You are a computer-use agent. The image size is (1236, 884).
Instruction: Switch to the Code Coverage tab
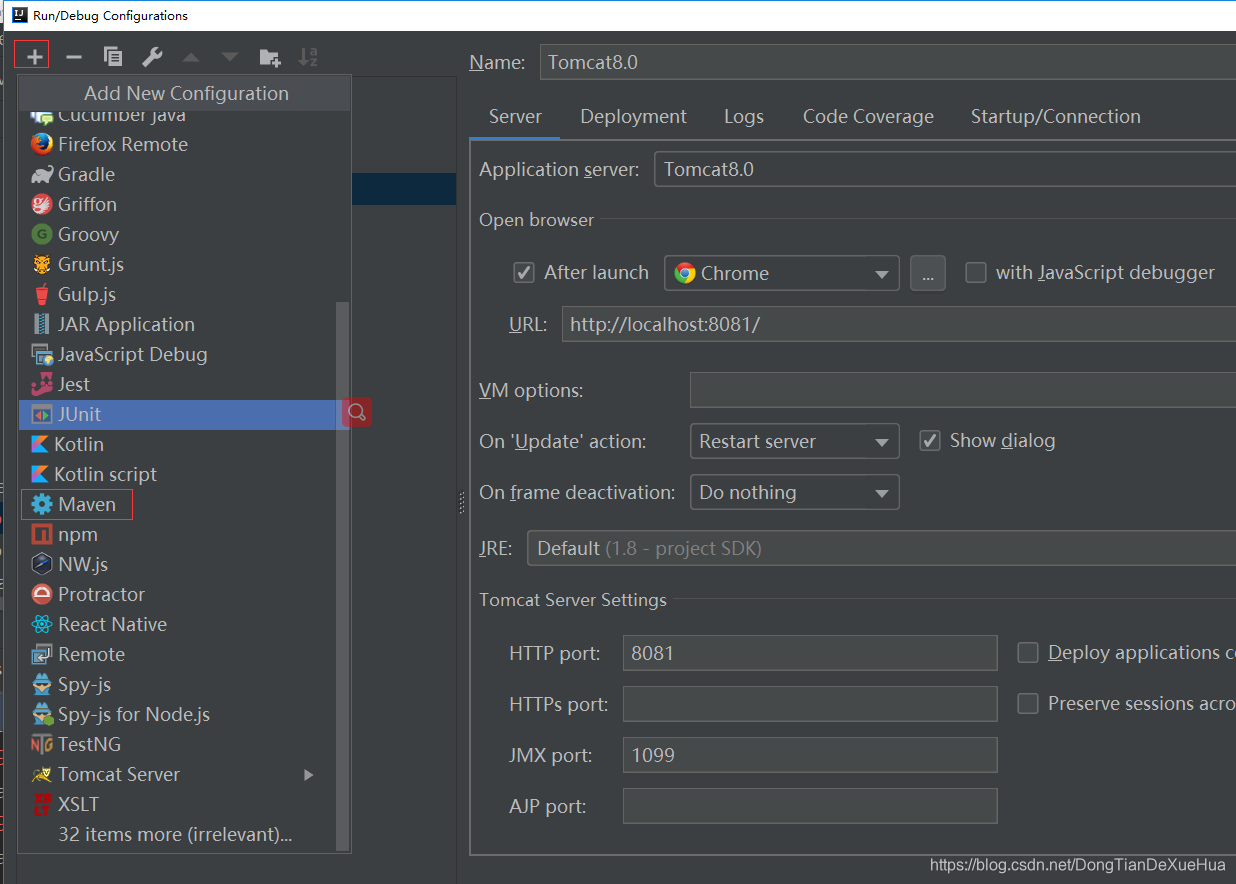coord(868,117)
